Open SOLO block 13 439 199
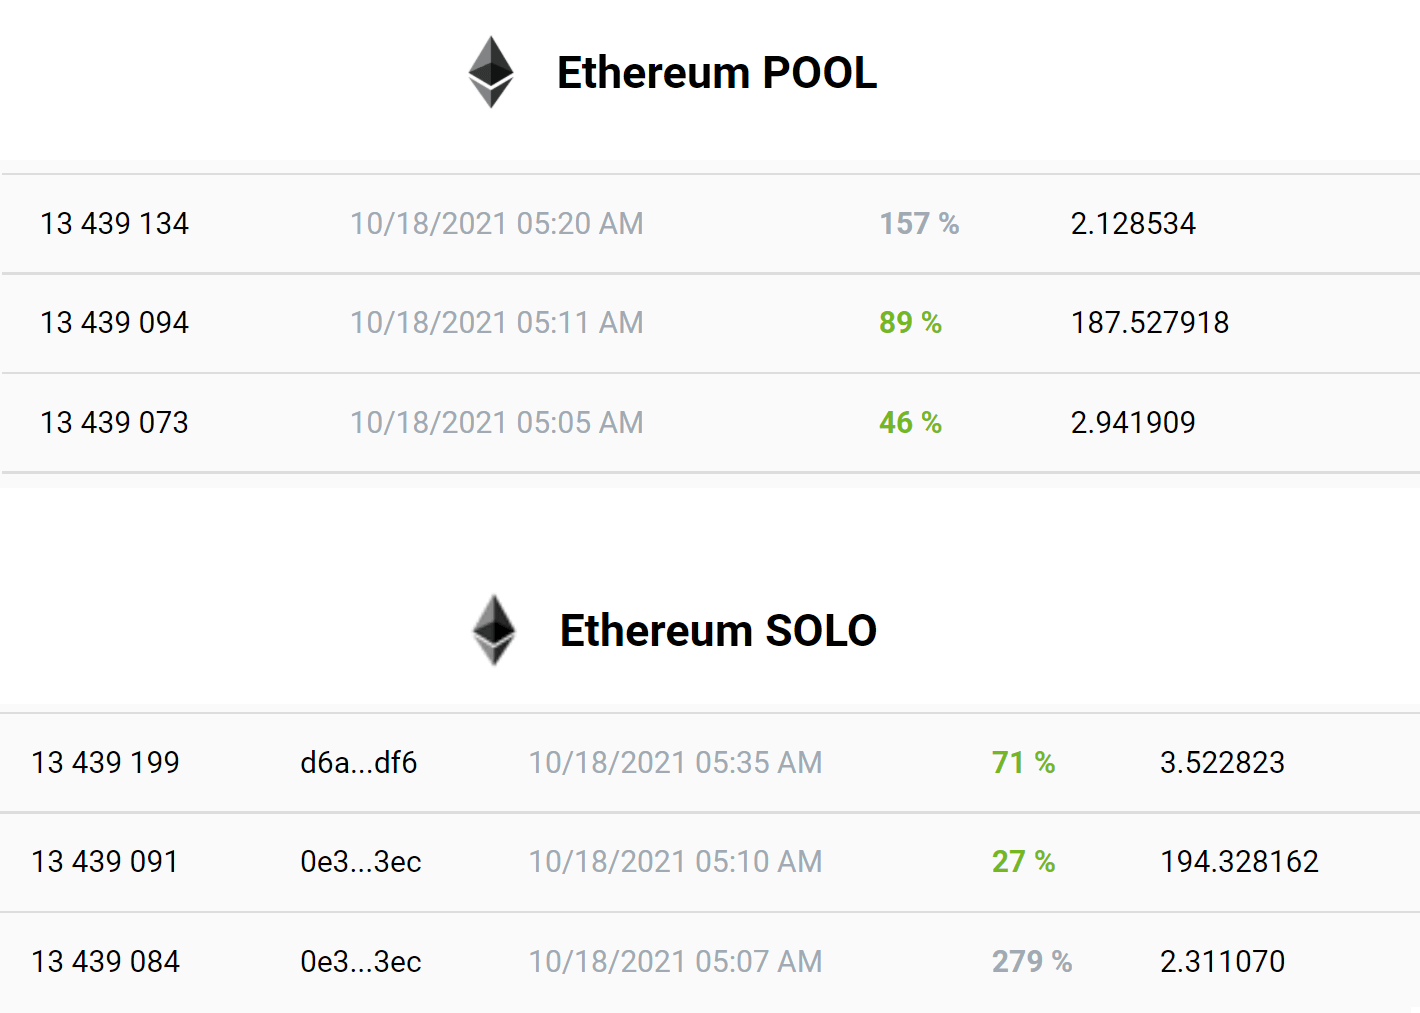This screenshot has width=1420, height=1013. coord(105,762)
